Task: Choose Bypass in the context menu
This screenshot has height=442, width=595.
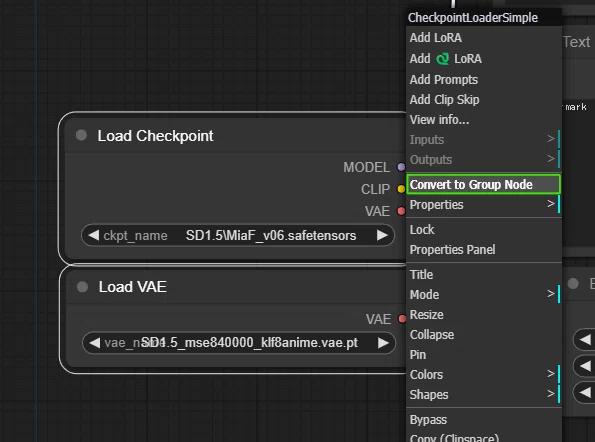Action: 484,420
